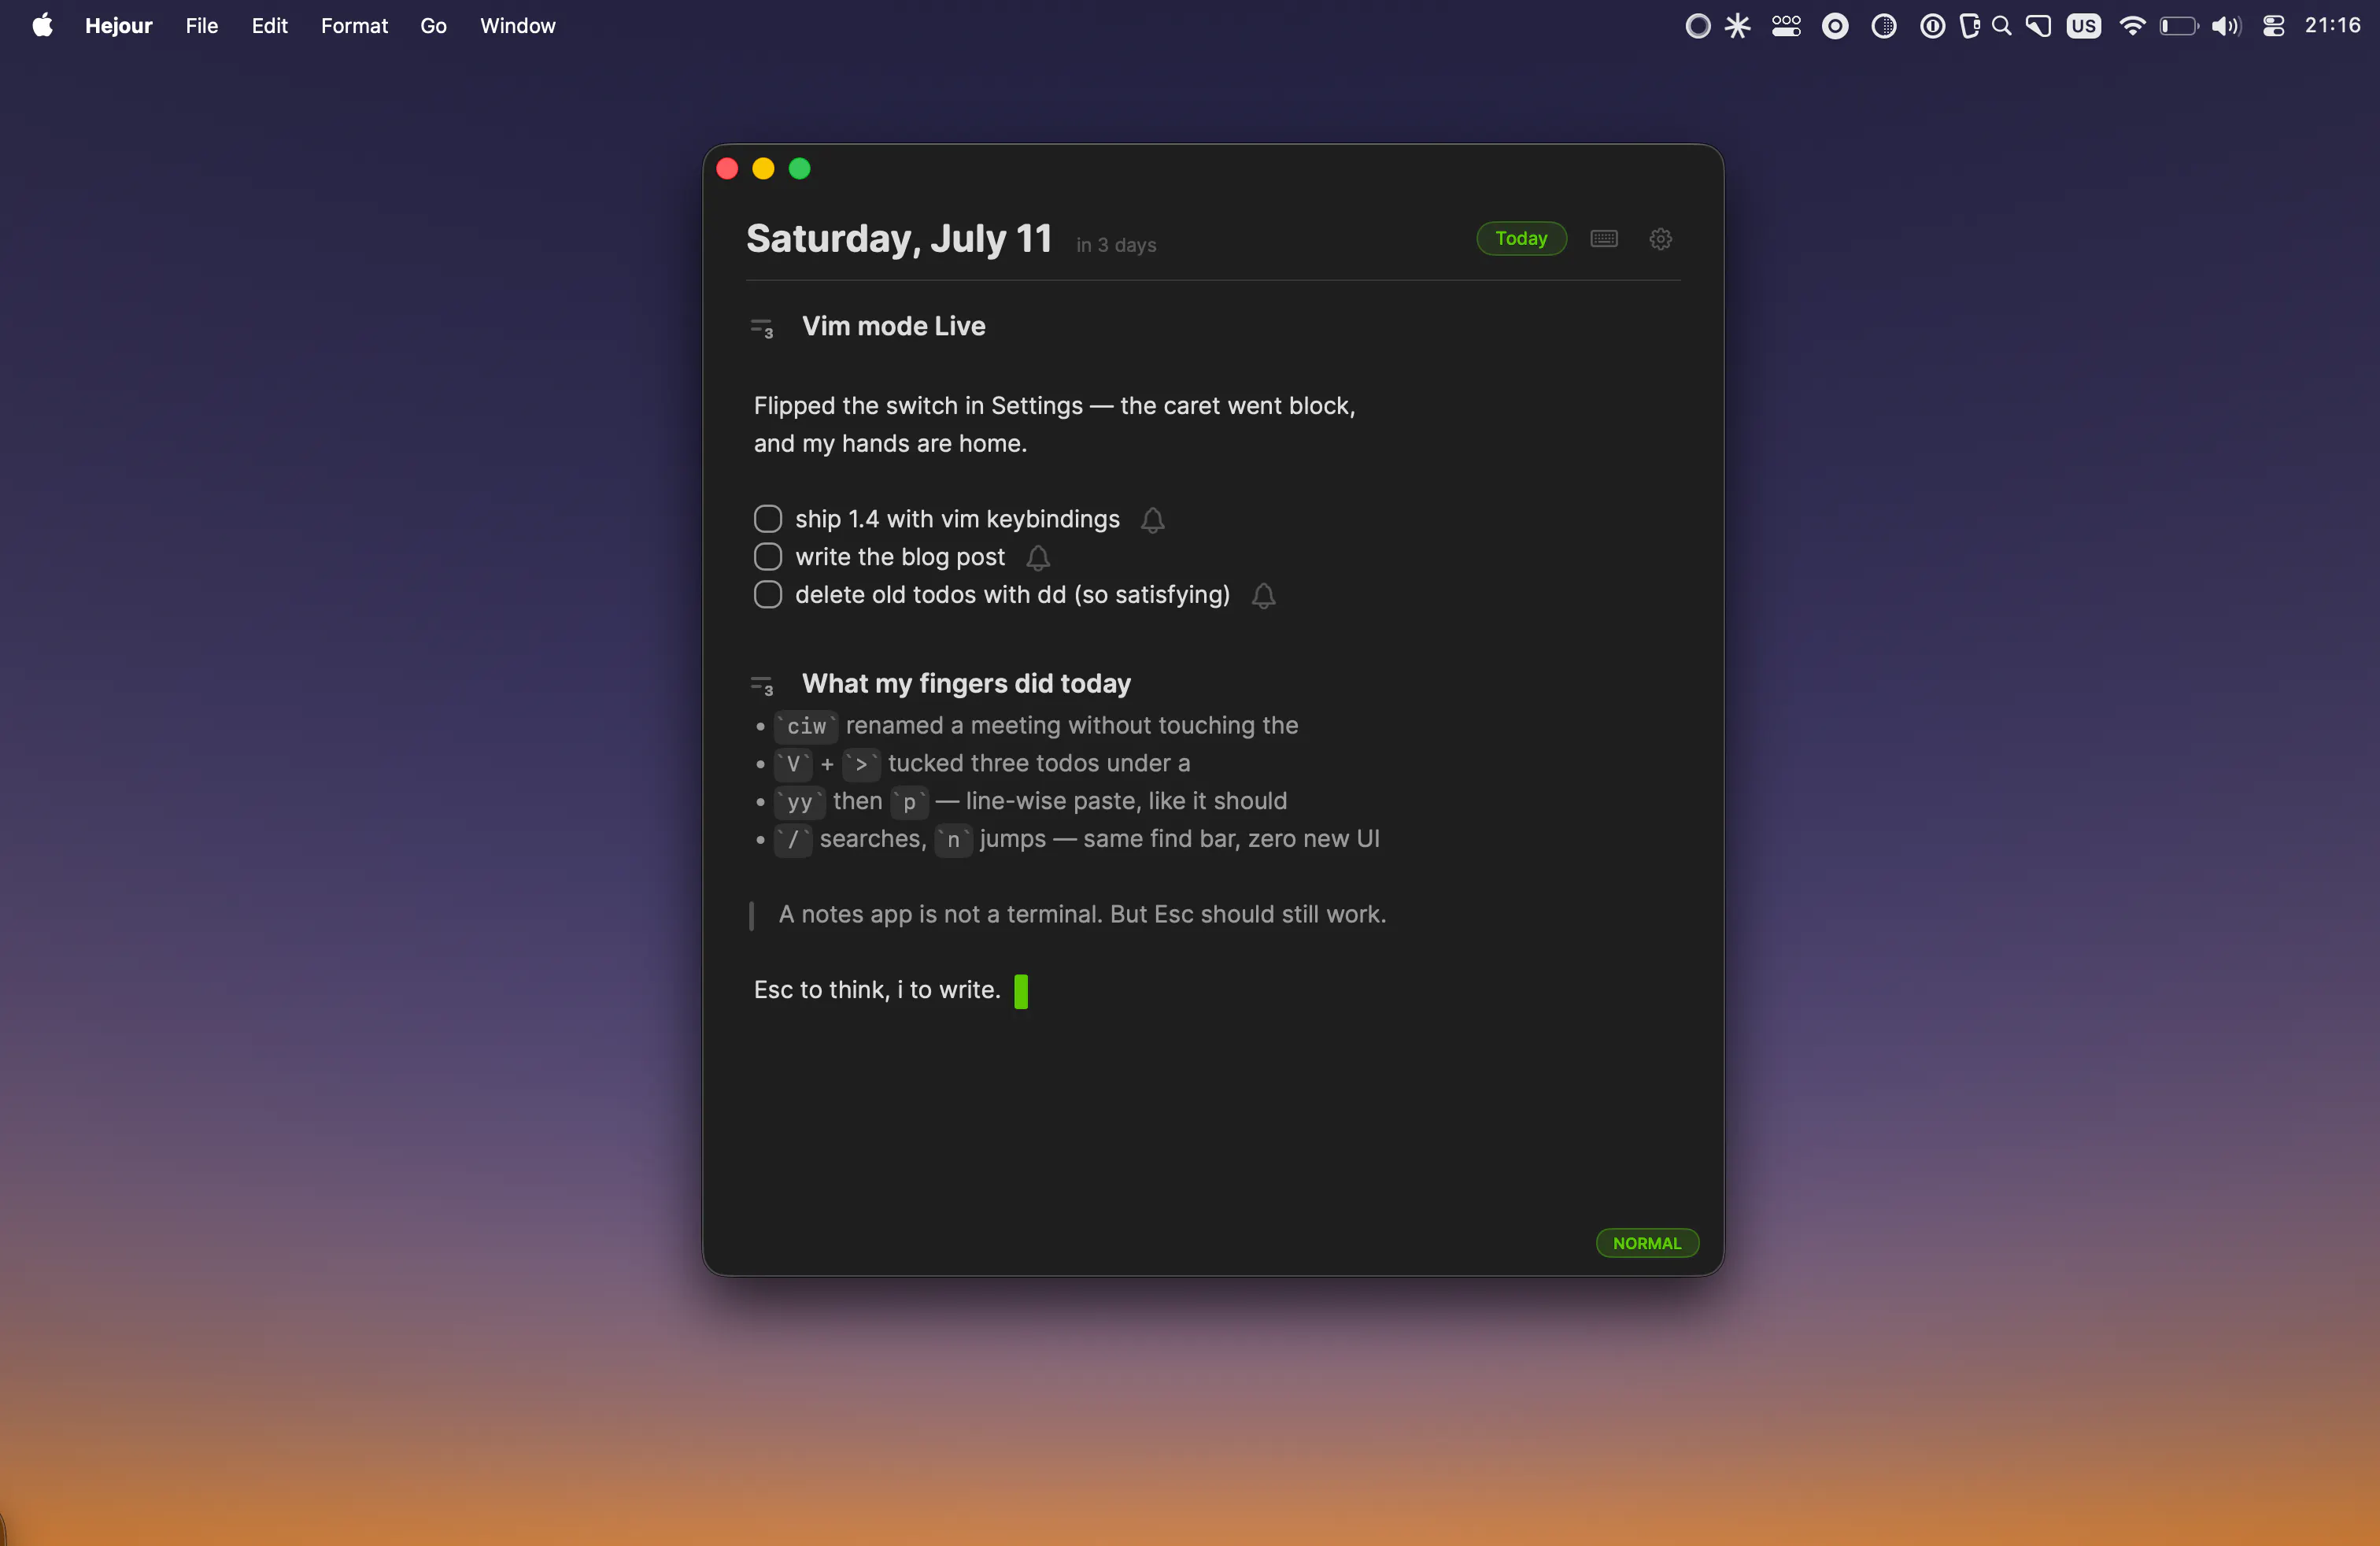2380x1546 pixels.
Task: Click the quote 'A notes app is not a terminal'
Action: [x=1082, y=914]
